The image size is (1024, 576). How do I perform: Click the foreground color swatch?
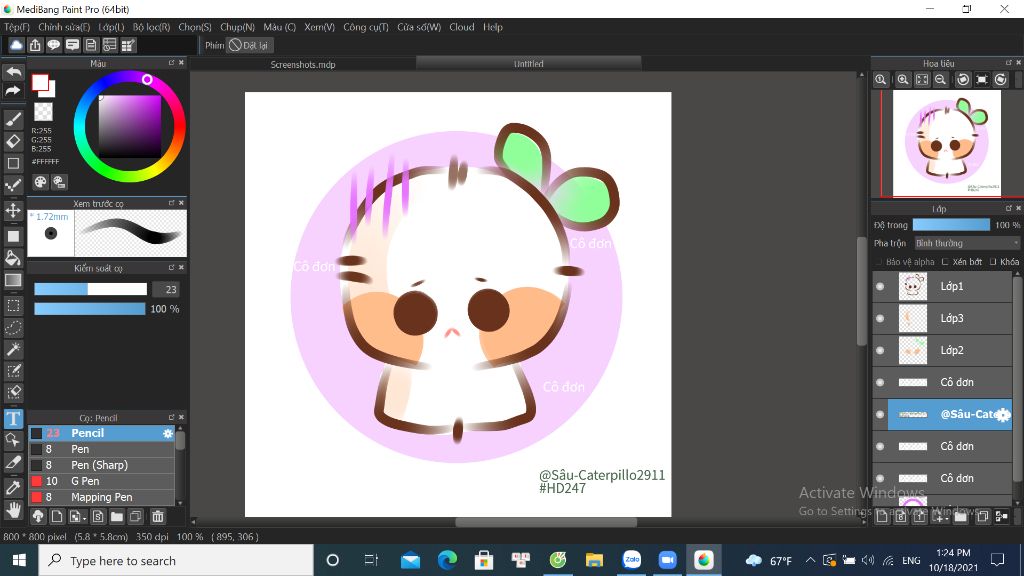pos(40,82)
